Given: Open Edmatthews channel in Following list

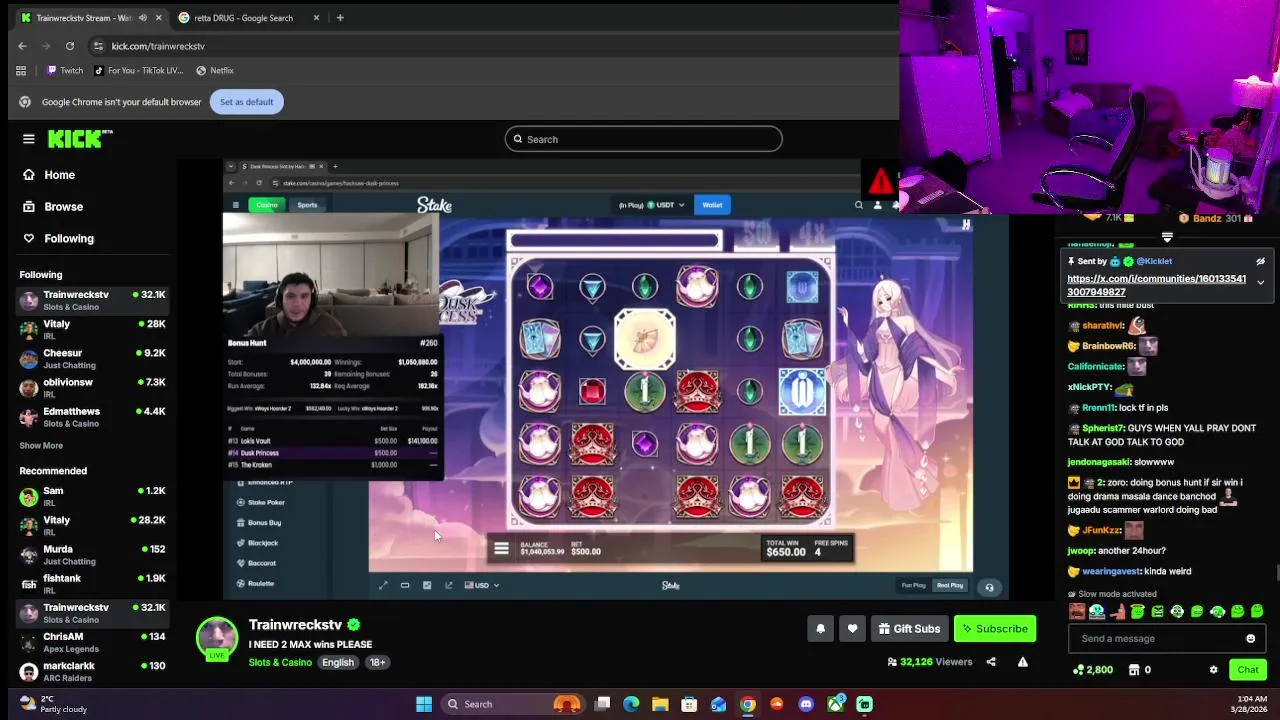Looking at the screenshot, I should [92, 416].
